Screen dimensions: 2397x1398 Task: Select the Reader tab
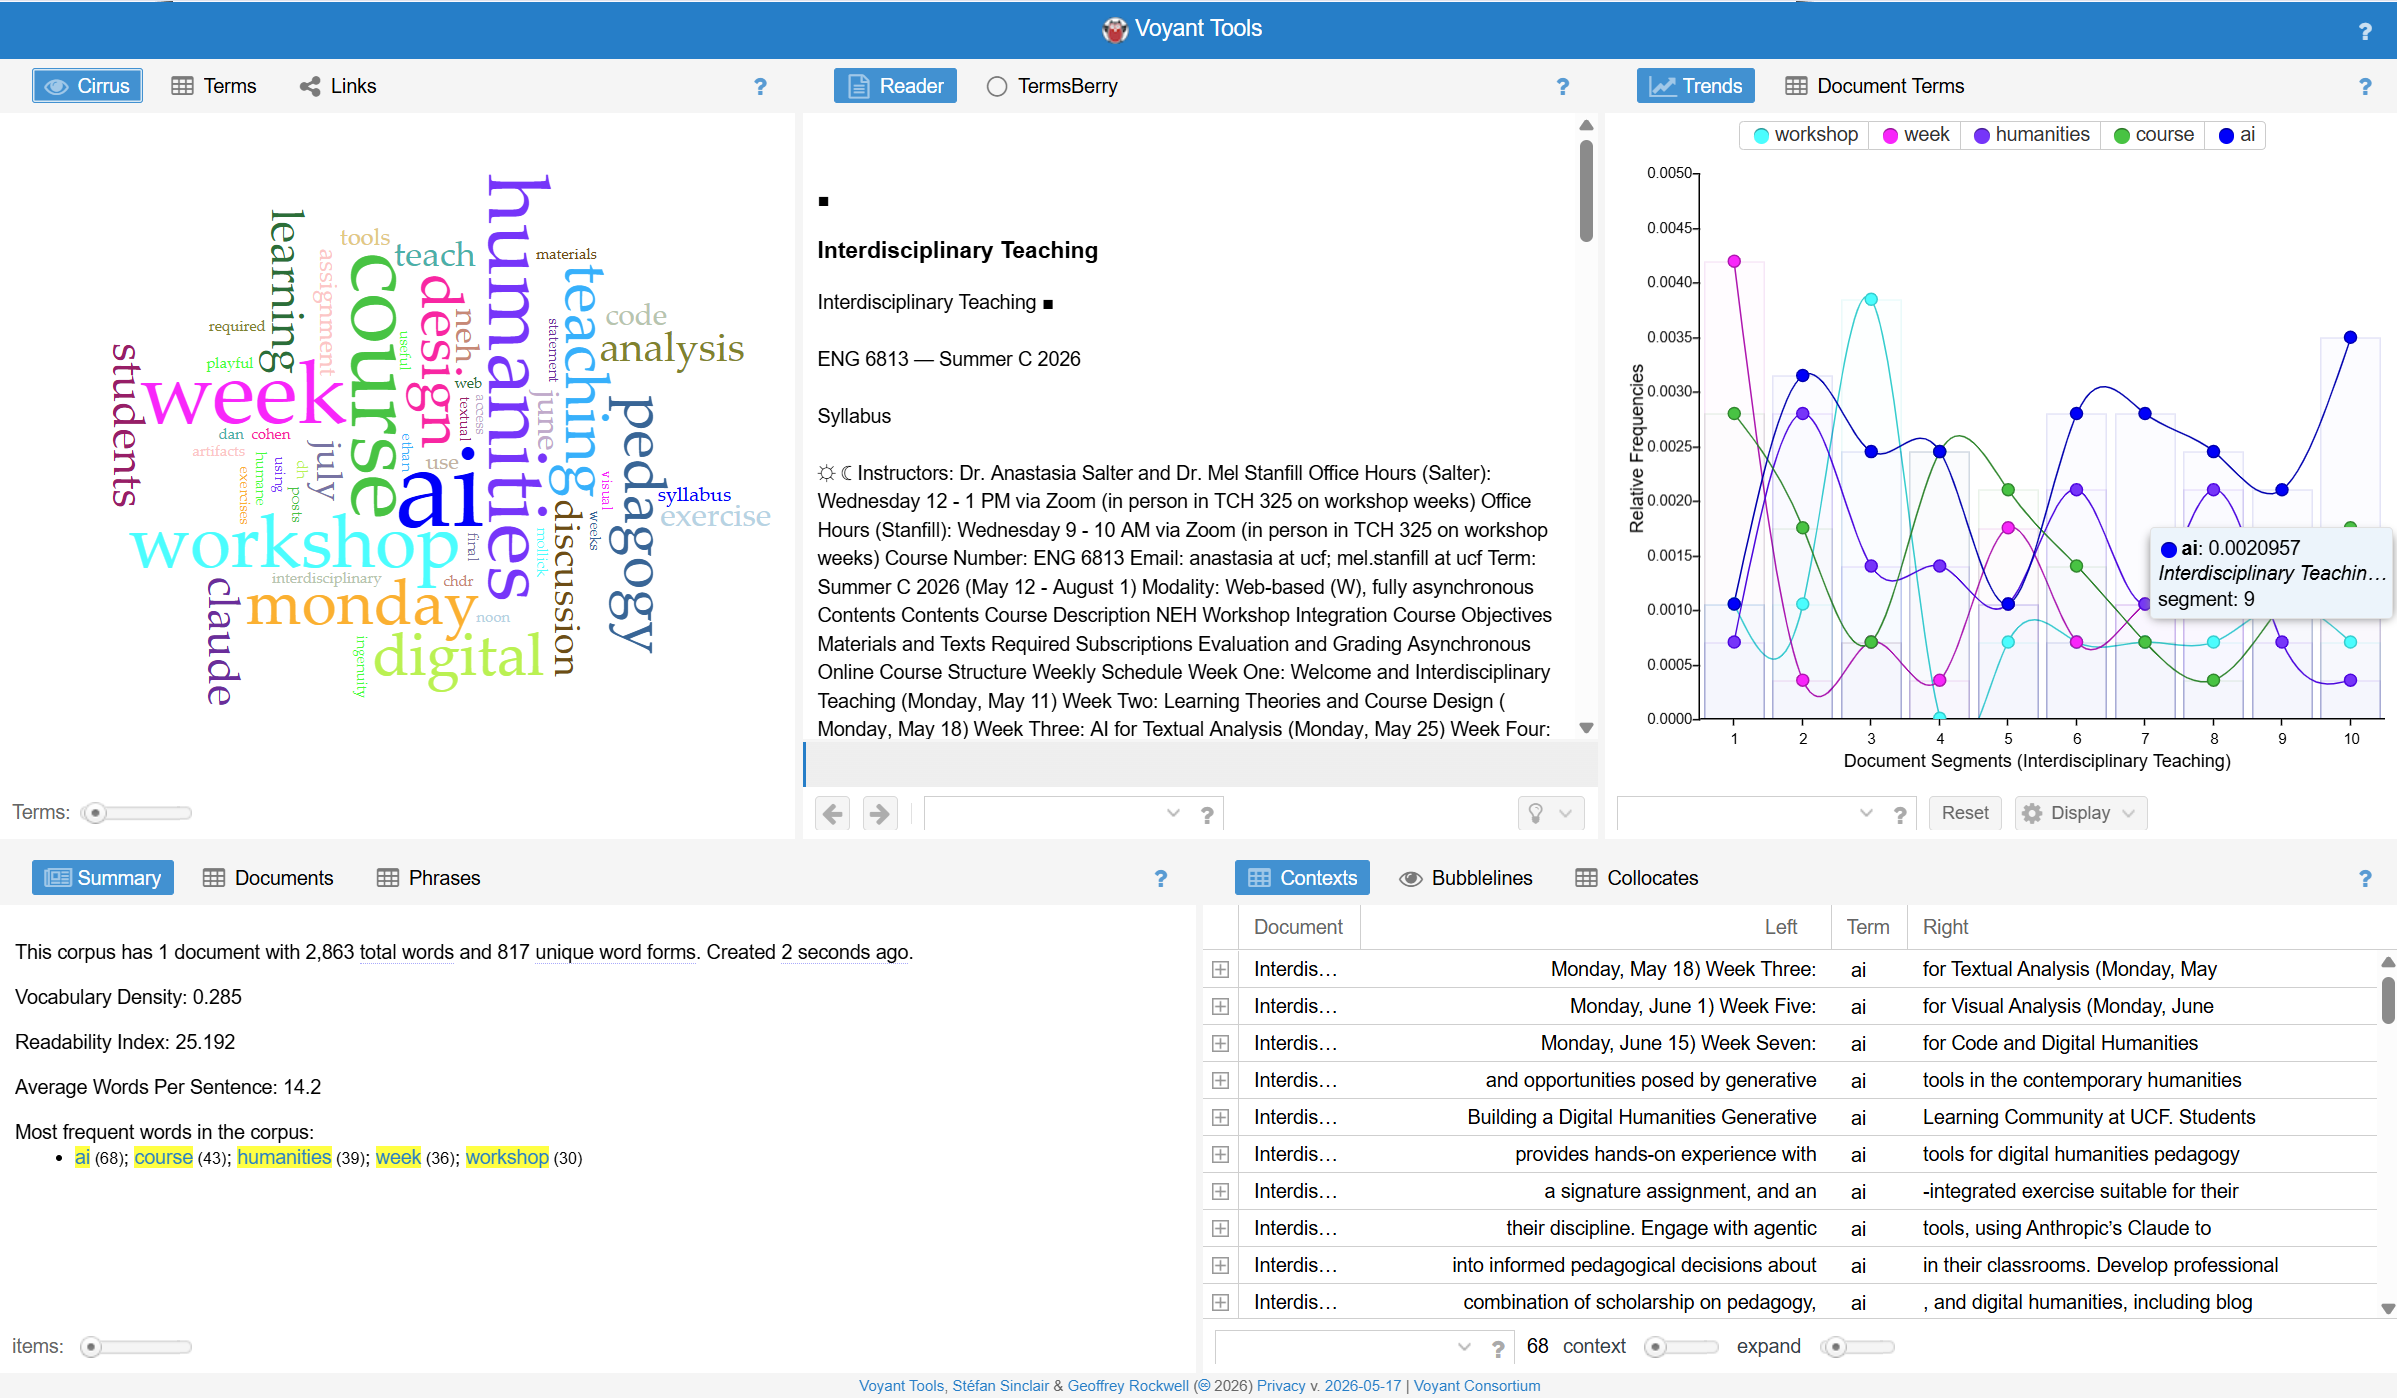tap(895, 86)
